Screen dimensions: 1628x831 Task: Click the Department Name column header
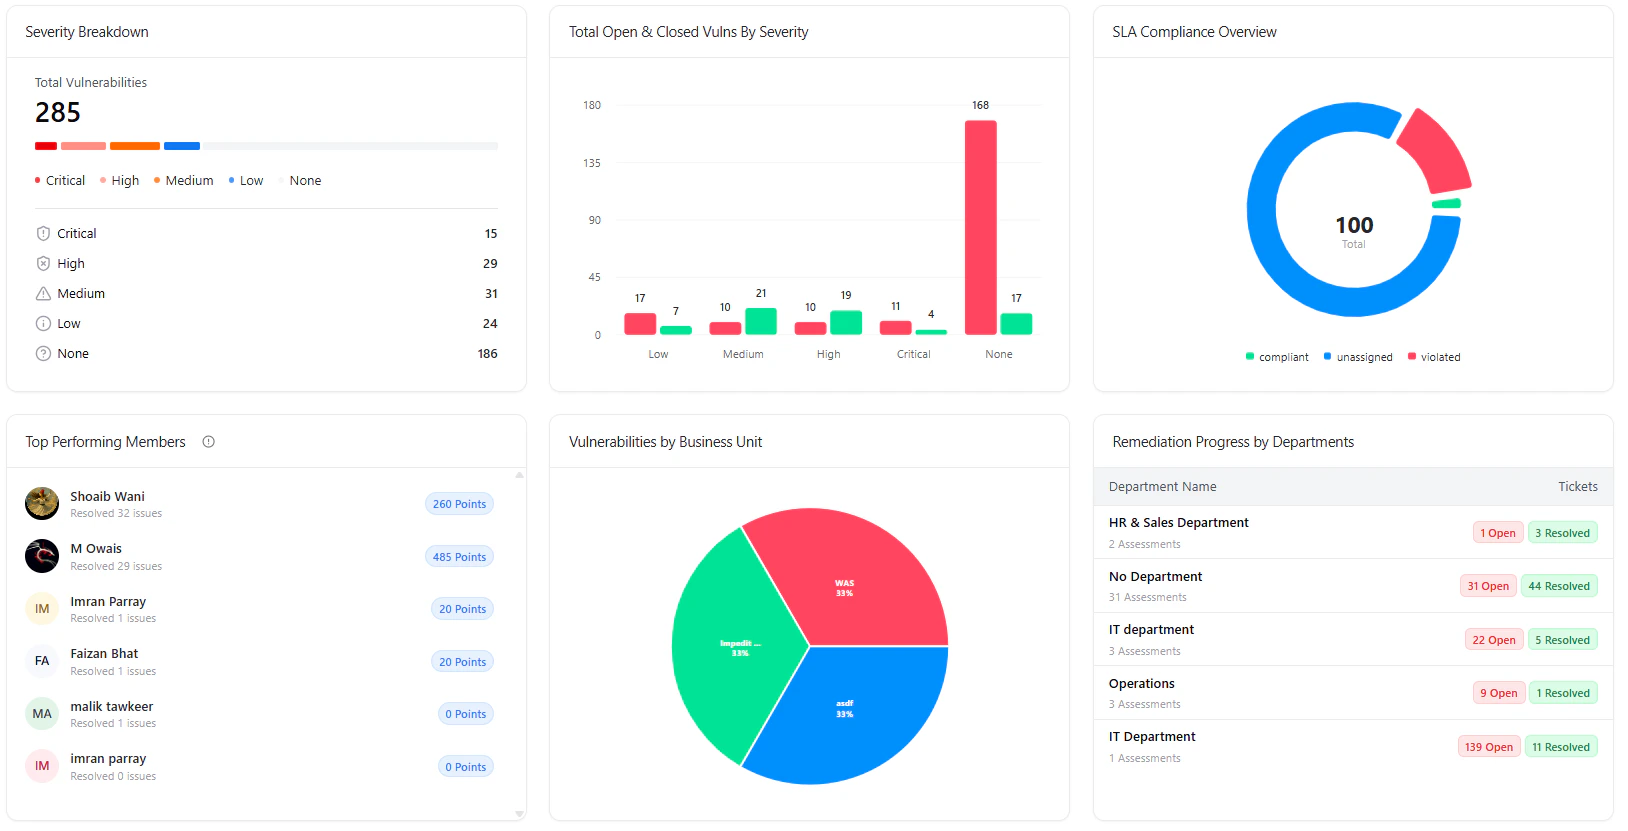point(1162,487)
